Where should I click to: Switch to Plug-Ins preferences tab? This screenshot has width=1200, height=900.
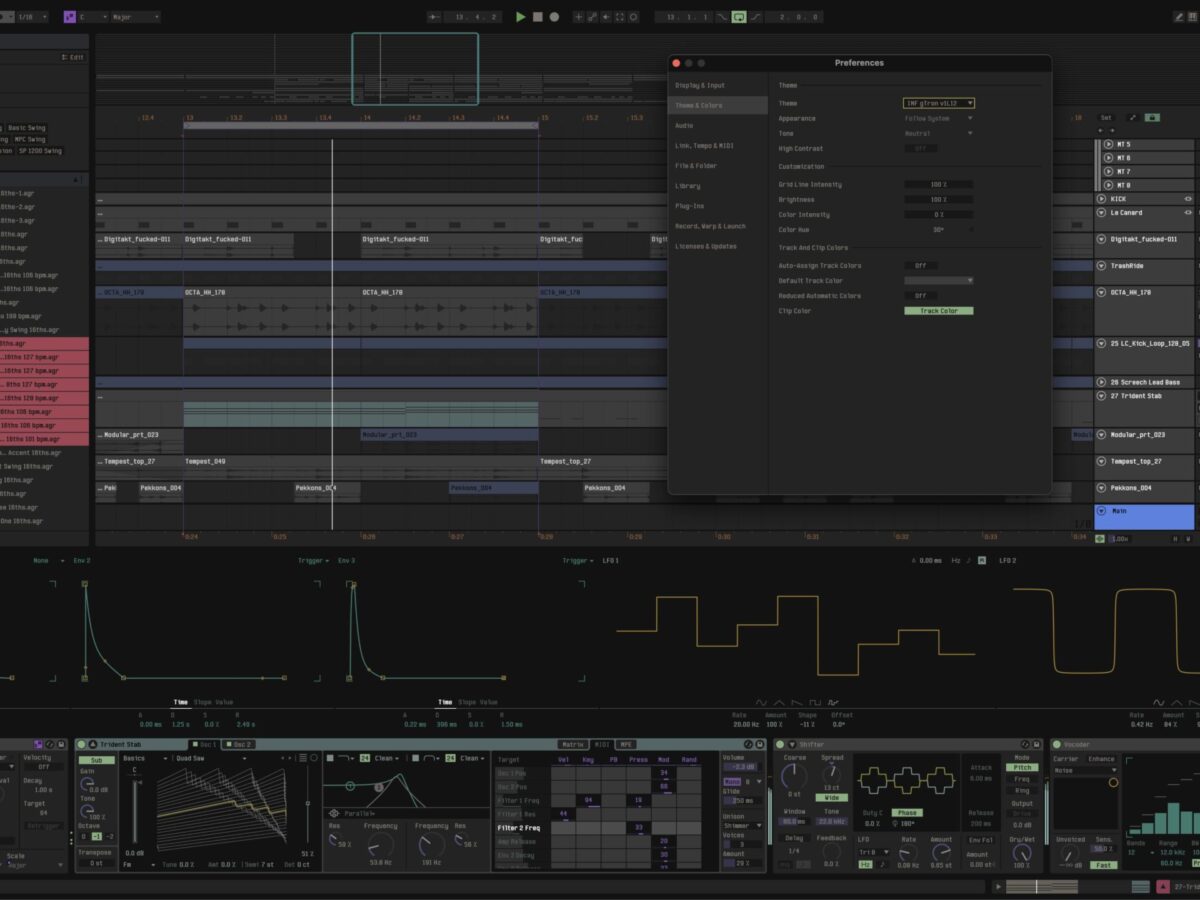point(689,206)
